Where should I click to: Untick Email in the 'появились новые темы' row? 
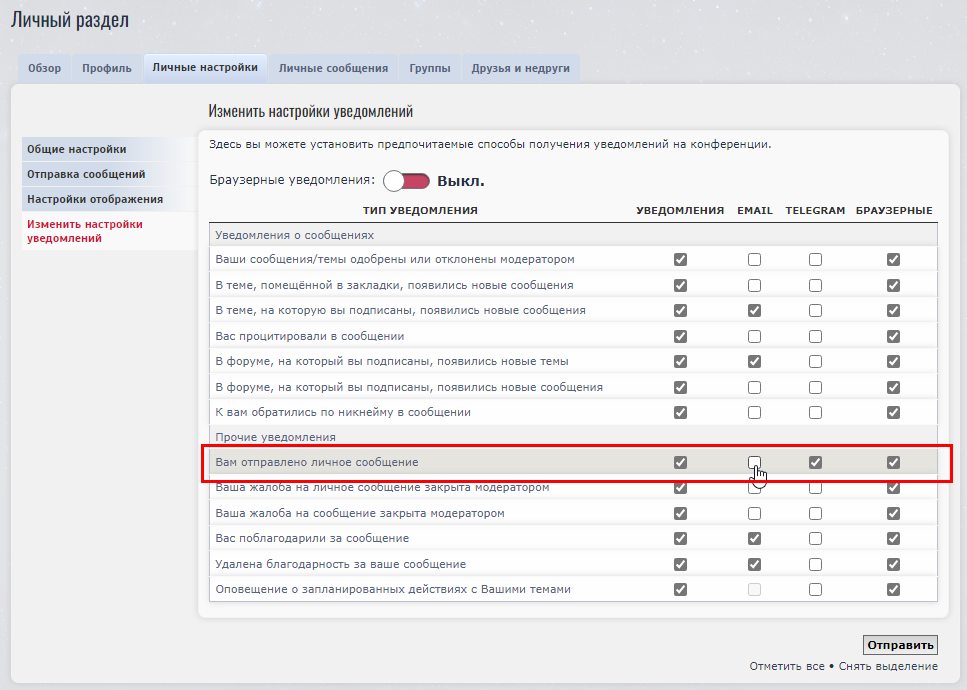754,361
